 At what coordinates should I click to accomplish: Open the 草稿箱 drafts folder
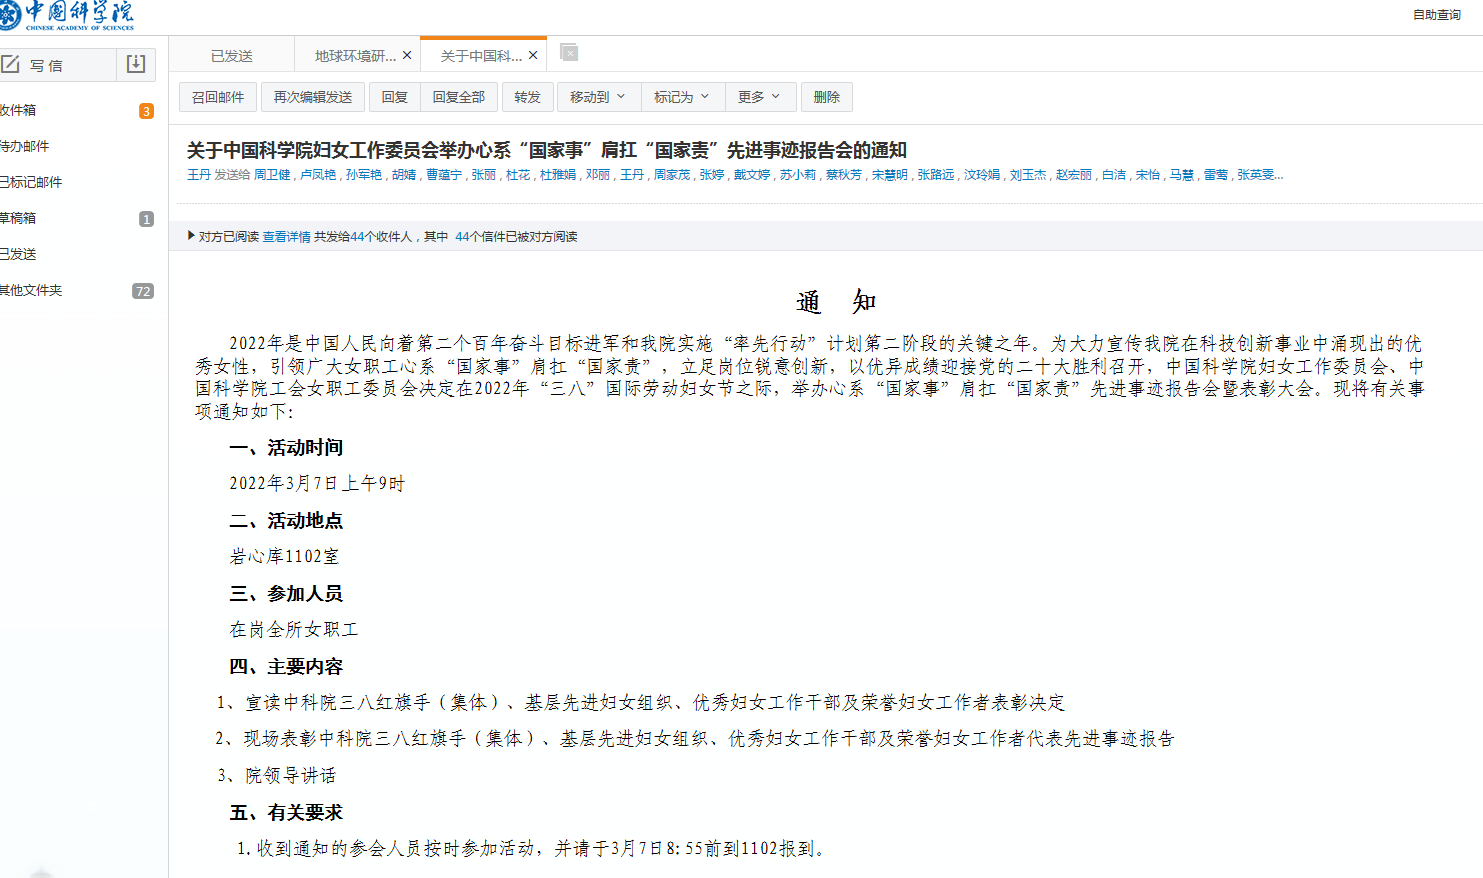18,218
